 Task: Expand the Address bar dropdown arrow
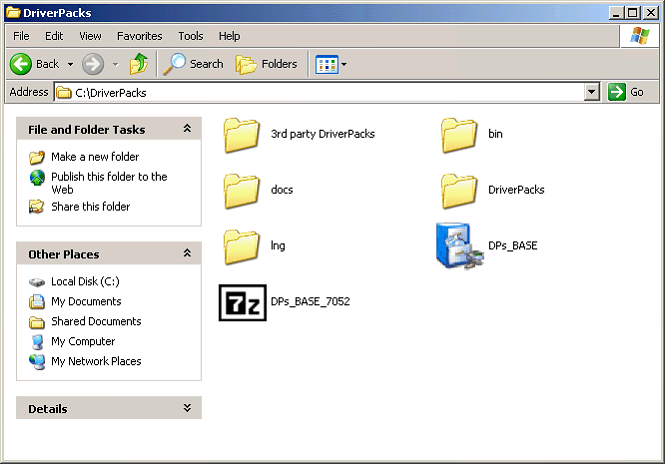point(591,92)
